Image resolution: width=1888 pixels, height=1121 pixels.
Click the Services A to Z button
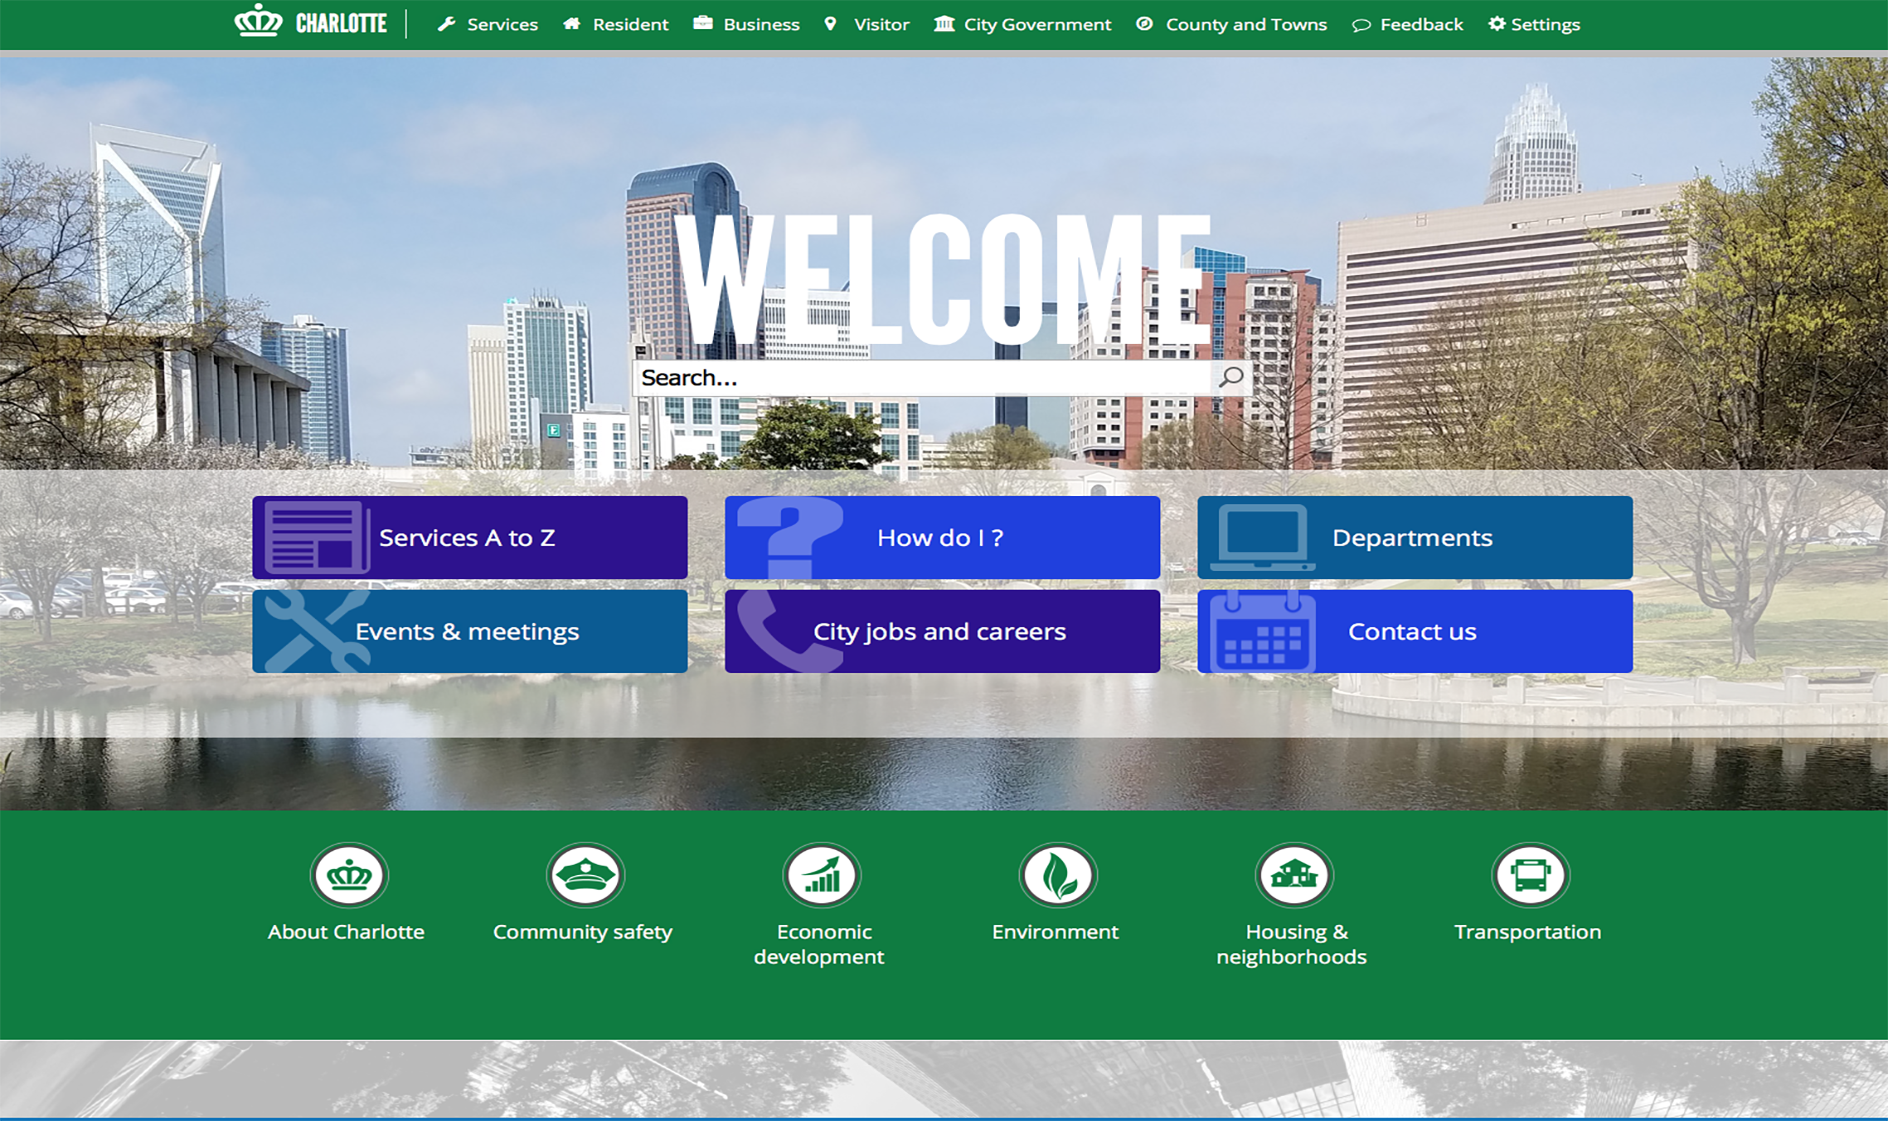pos(470,538)
